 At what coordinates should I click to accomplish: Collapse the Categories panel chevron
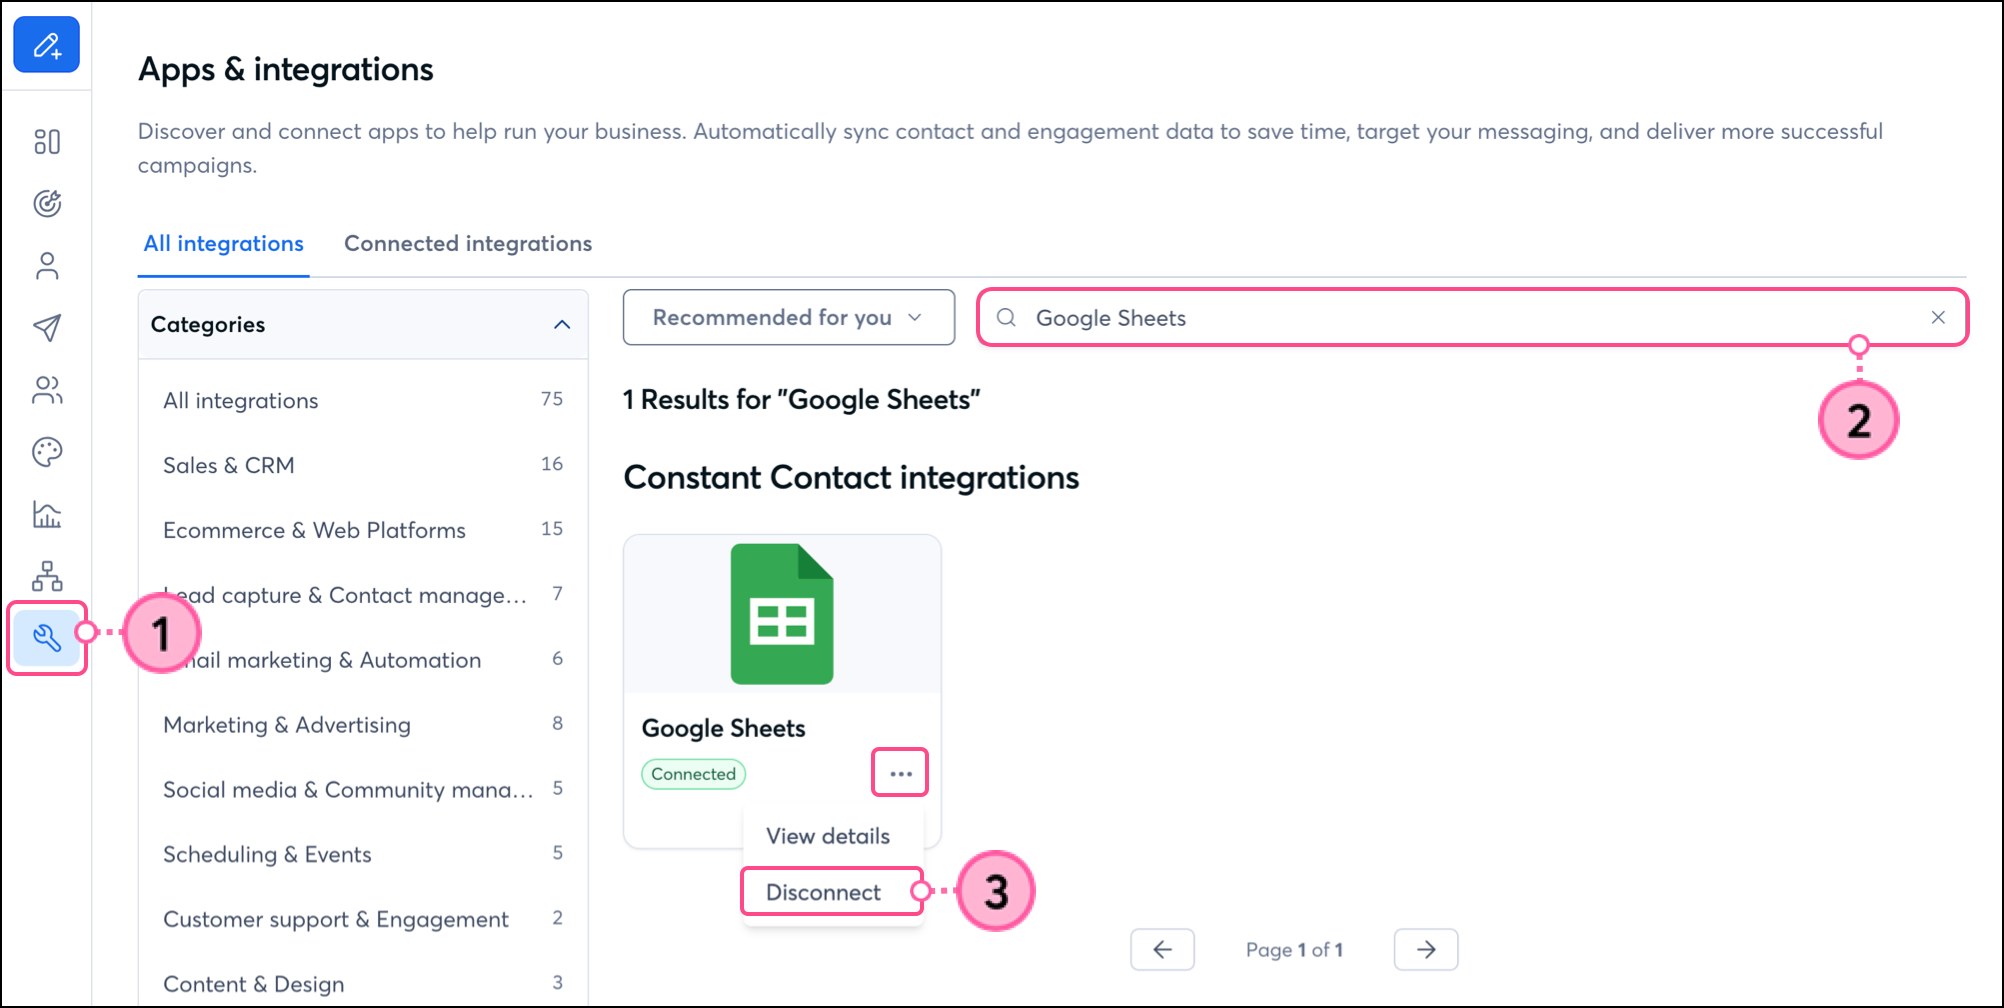[562, 325]
